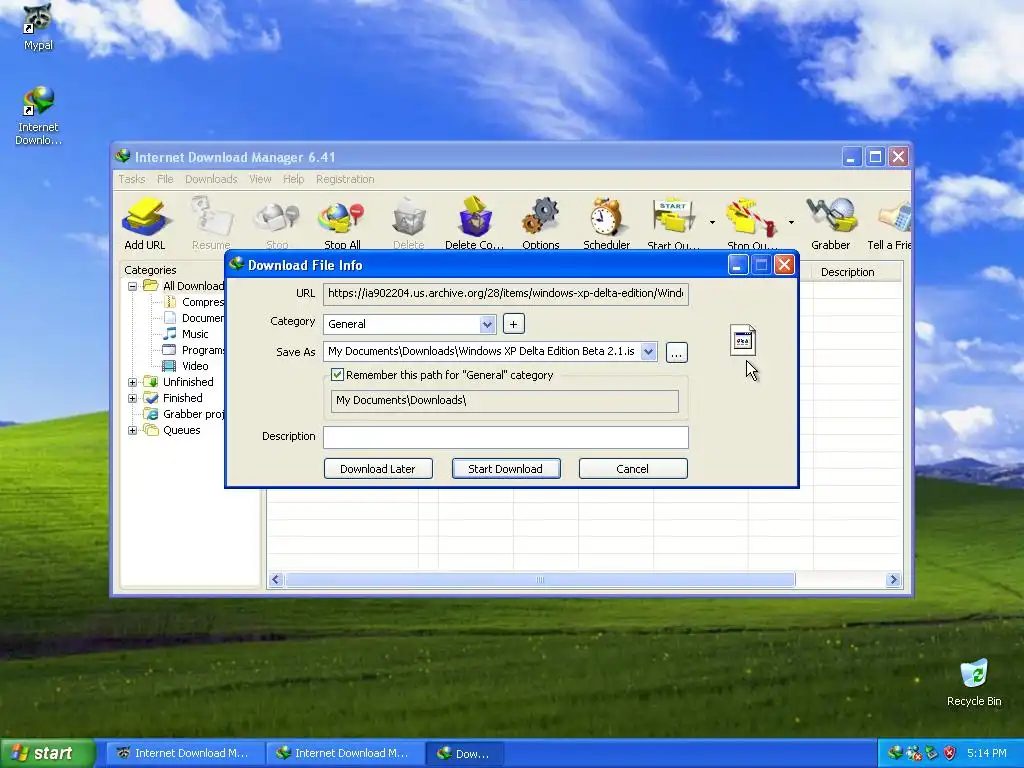Open the Mypal desktop shortcut

click(38, 27)
